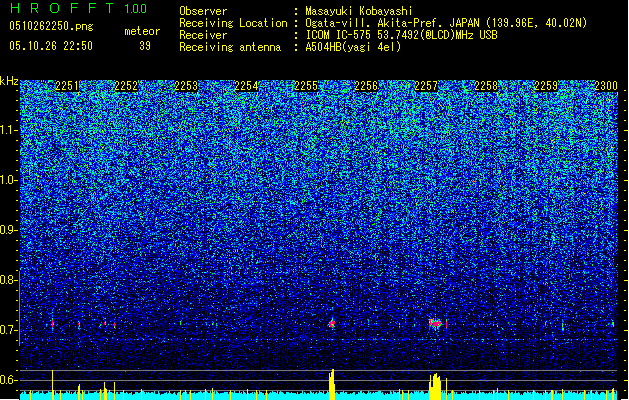Select the filename 0510262250.png

pos(51,26)
